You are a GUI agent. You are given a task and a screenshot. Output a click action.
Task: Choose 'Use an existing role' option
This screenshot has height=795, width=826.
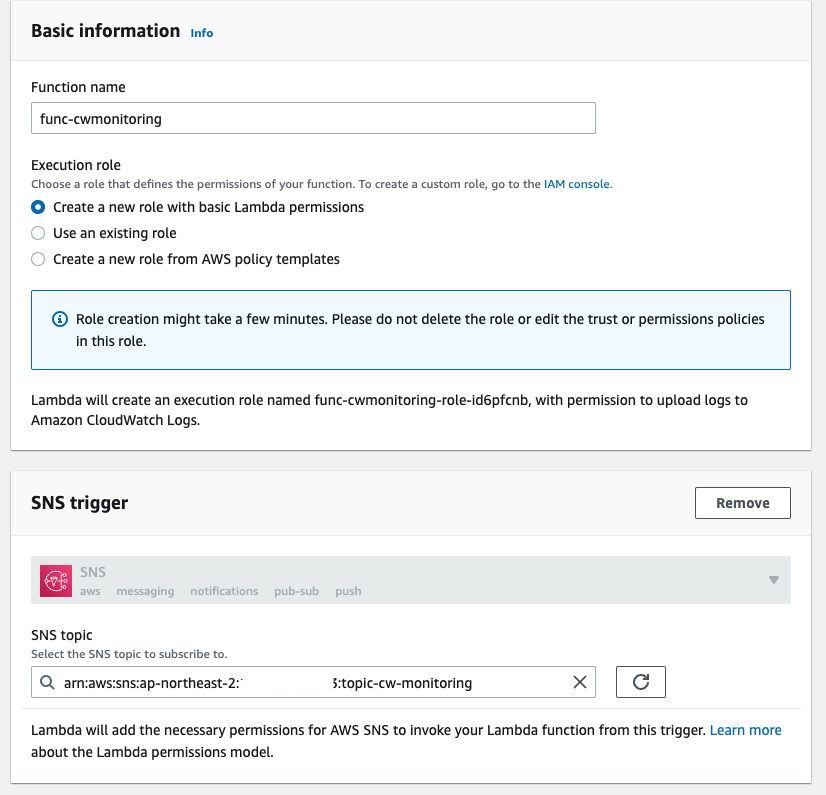(38, 233)
